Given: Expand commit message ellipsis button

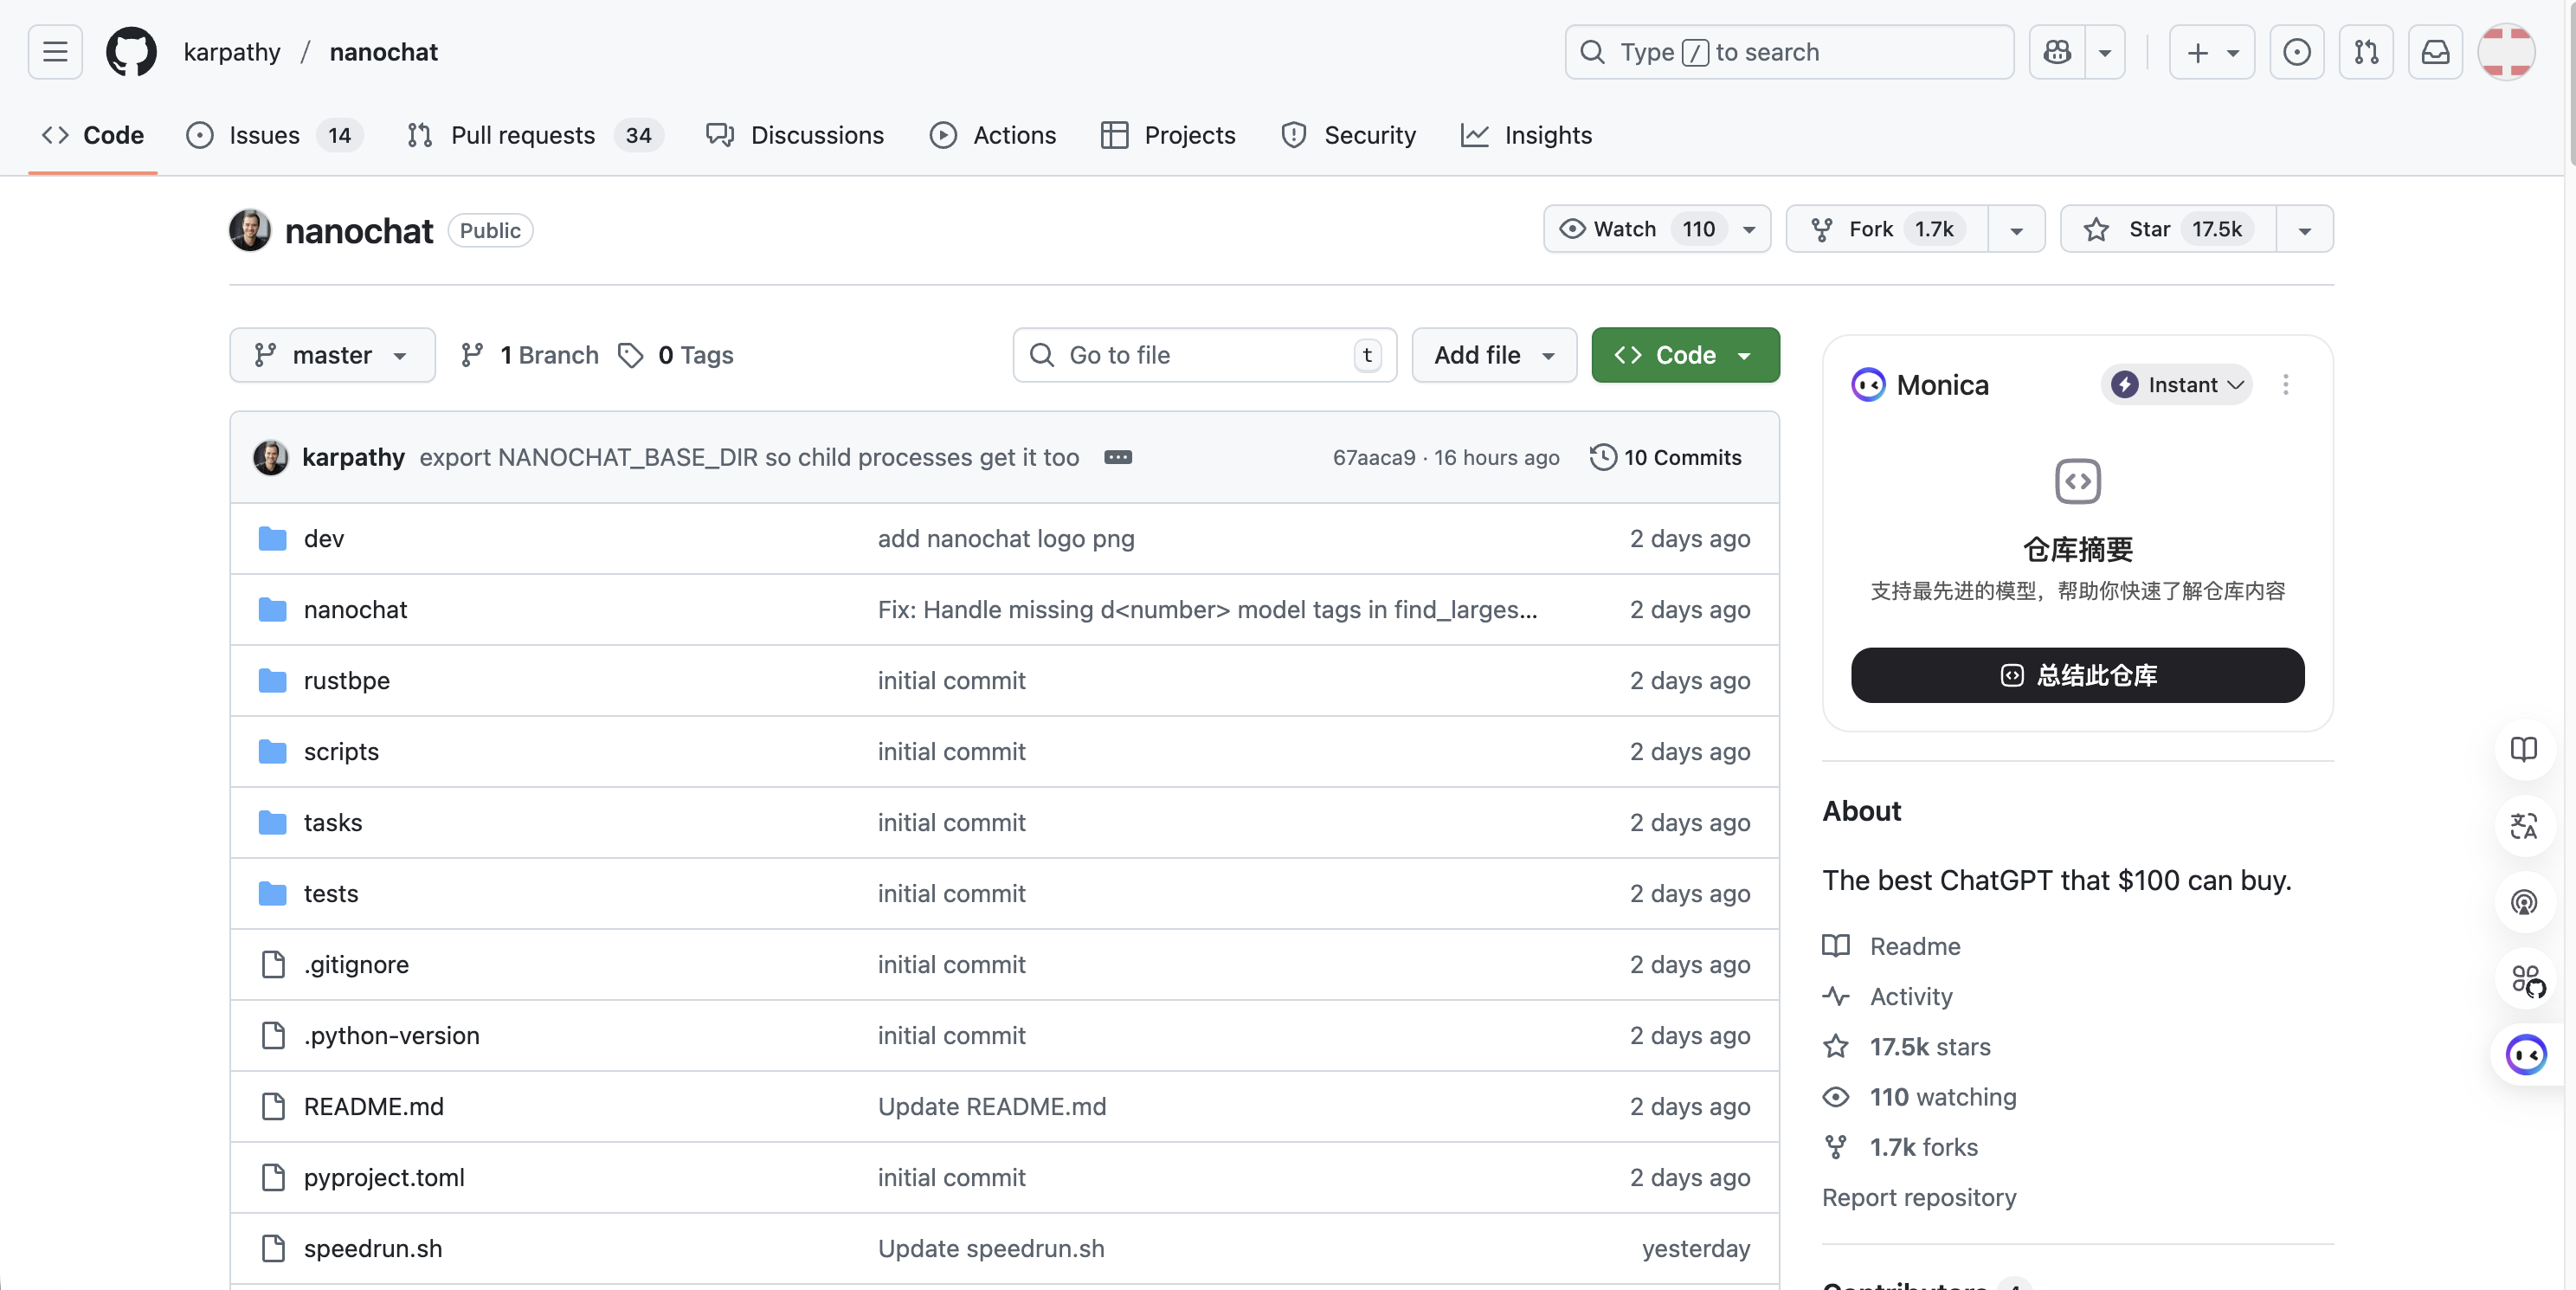Looking at the screenshot, I should (1117, 457).
